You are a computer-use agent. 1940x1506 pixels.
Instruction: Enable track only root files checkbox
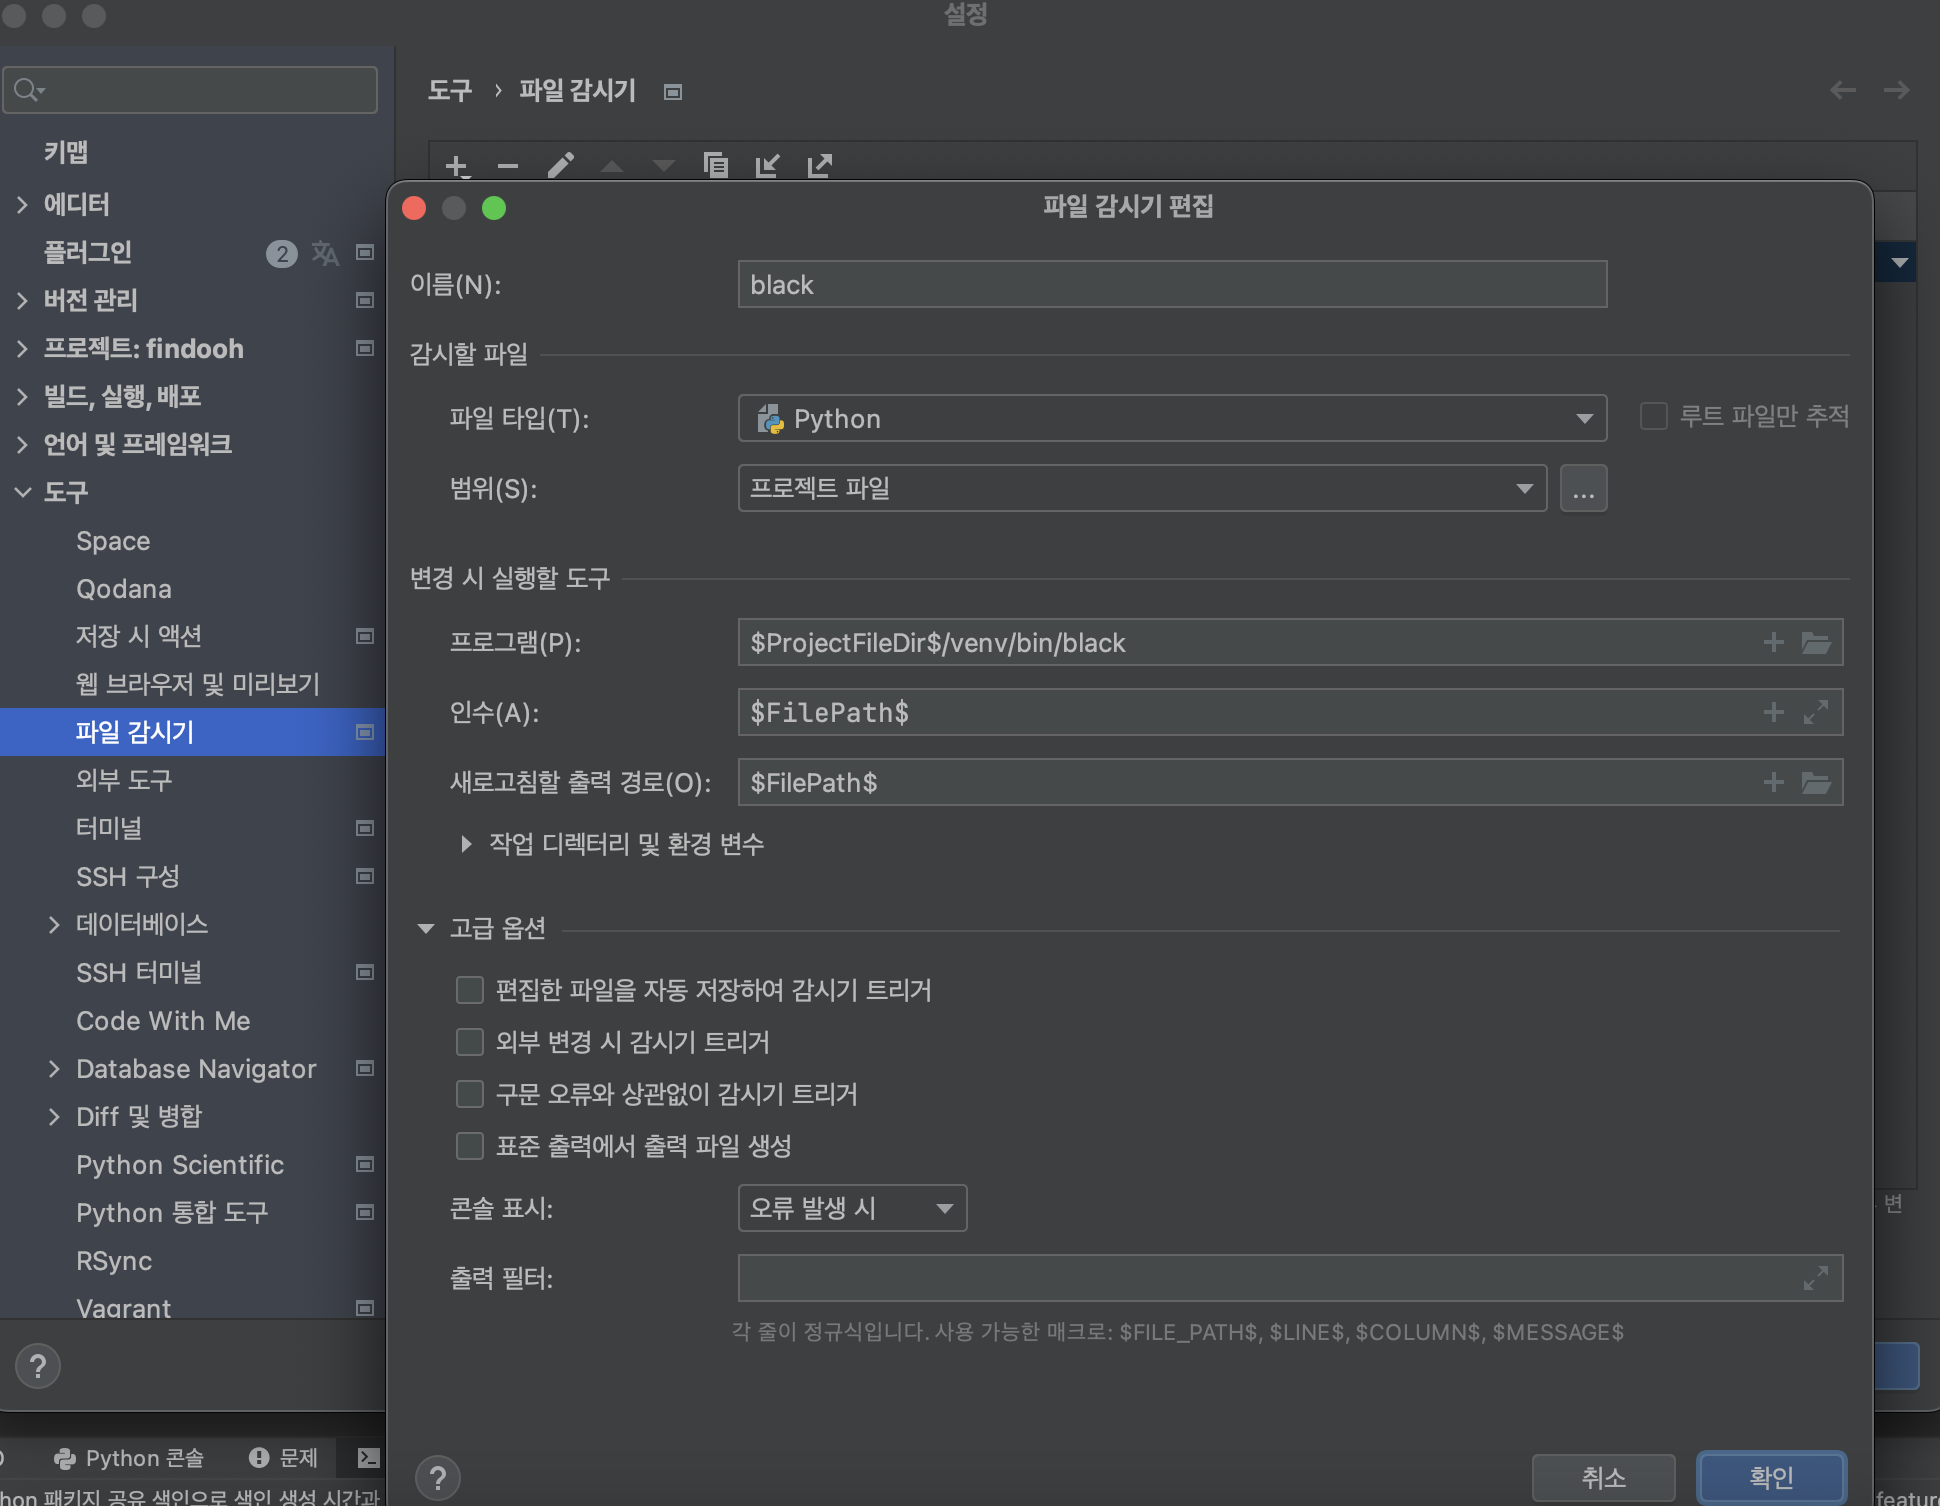1654,416
